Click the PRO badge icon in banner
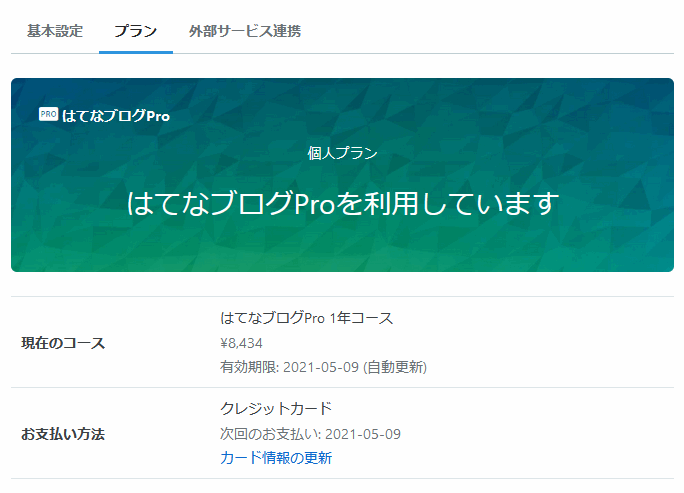 point(48,114)
